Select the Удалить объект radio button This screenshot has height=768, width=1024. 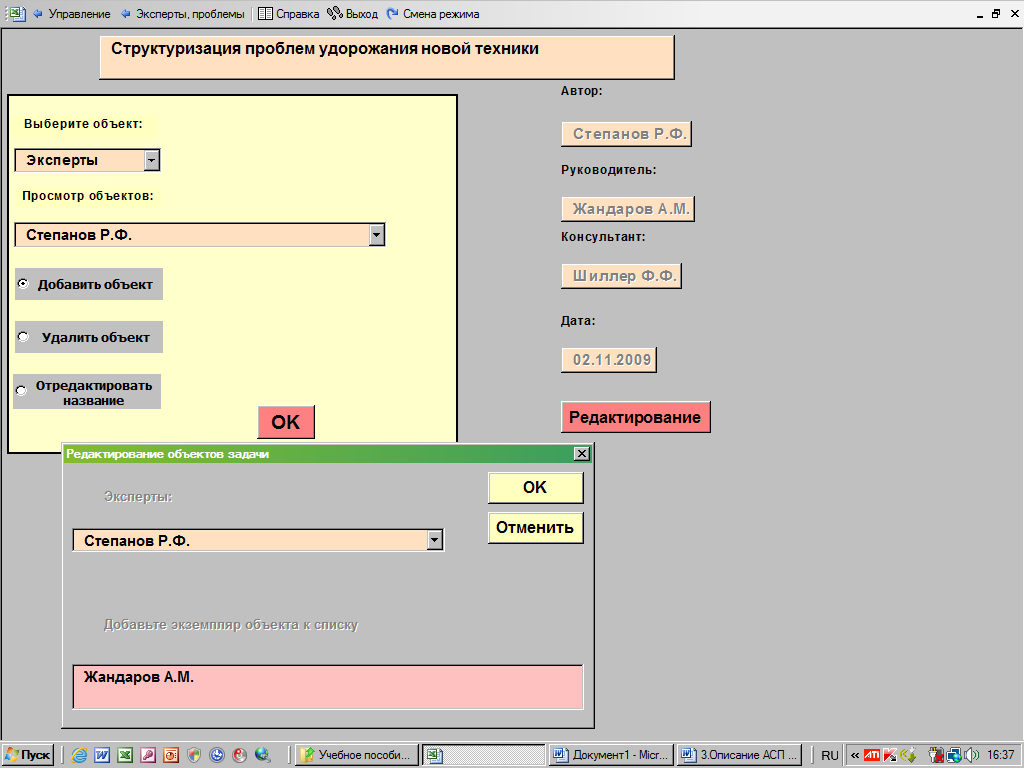pyautogui.click(x=24, y=337)
